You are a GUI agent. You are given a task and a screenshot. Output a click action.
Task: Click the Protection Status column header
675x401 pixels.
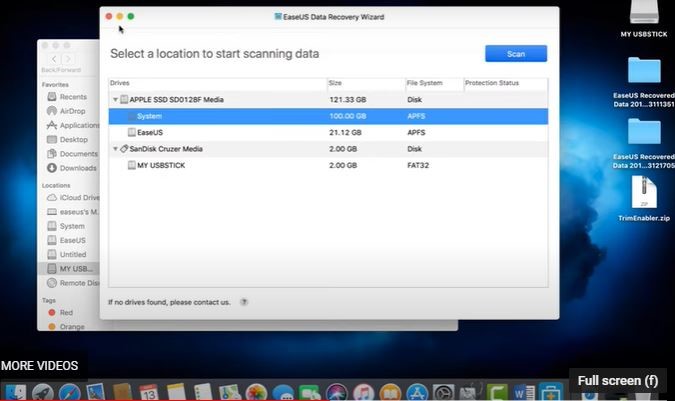click(506, 83)
